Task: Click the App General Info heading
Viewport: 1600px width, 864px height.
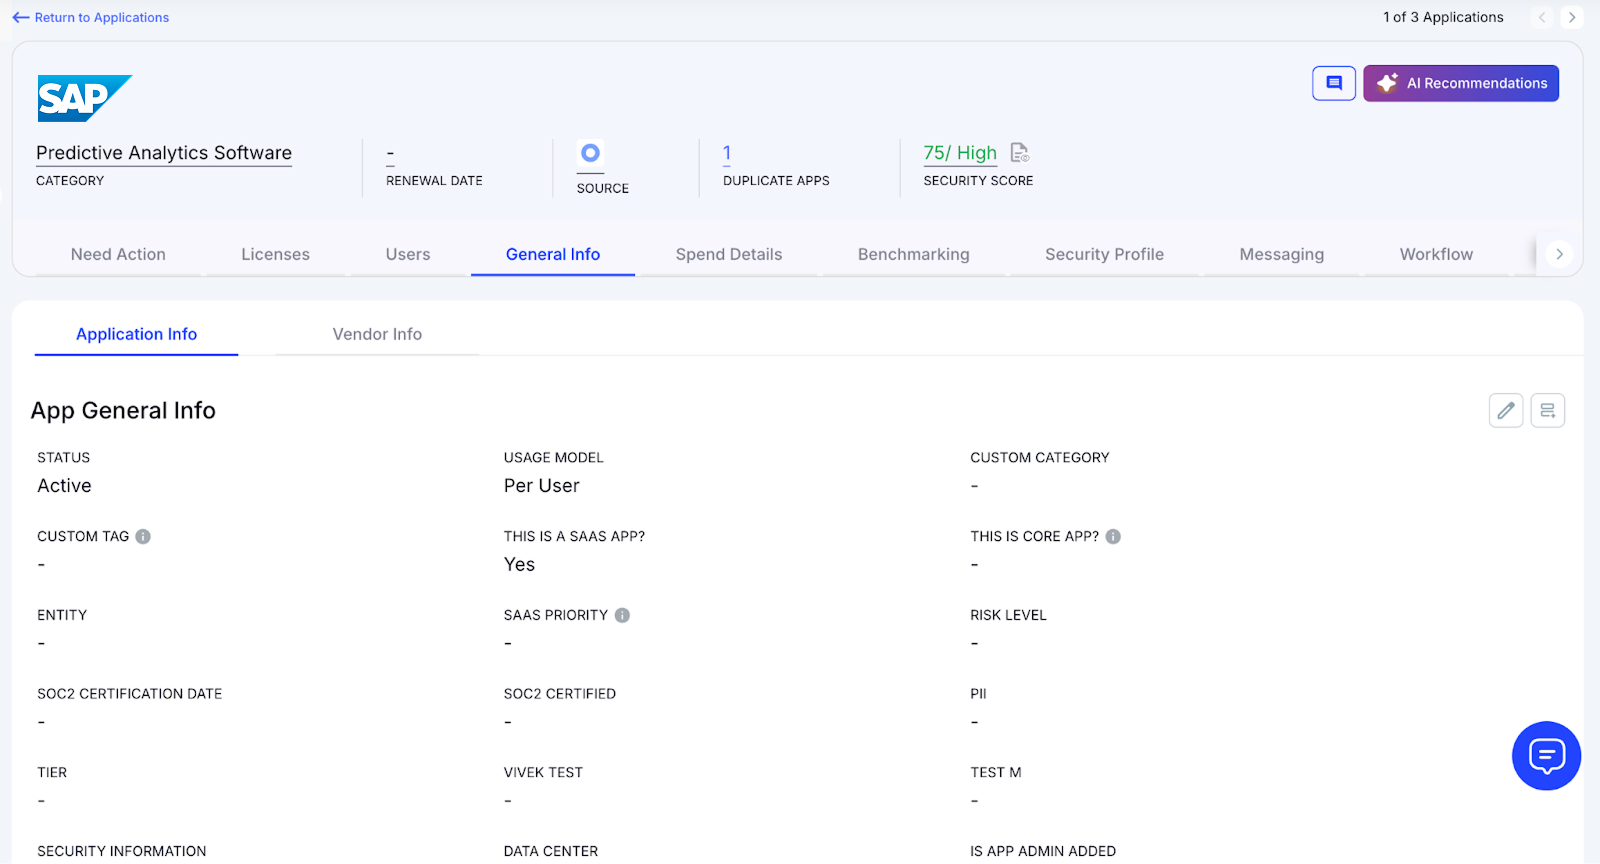Action: pos(123,411)
